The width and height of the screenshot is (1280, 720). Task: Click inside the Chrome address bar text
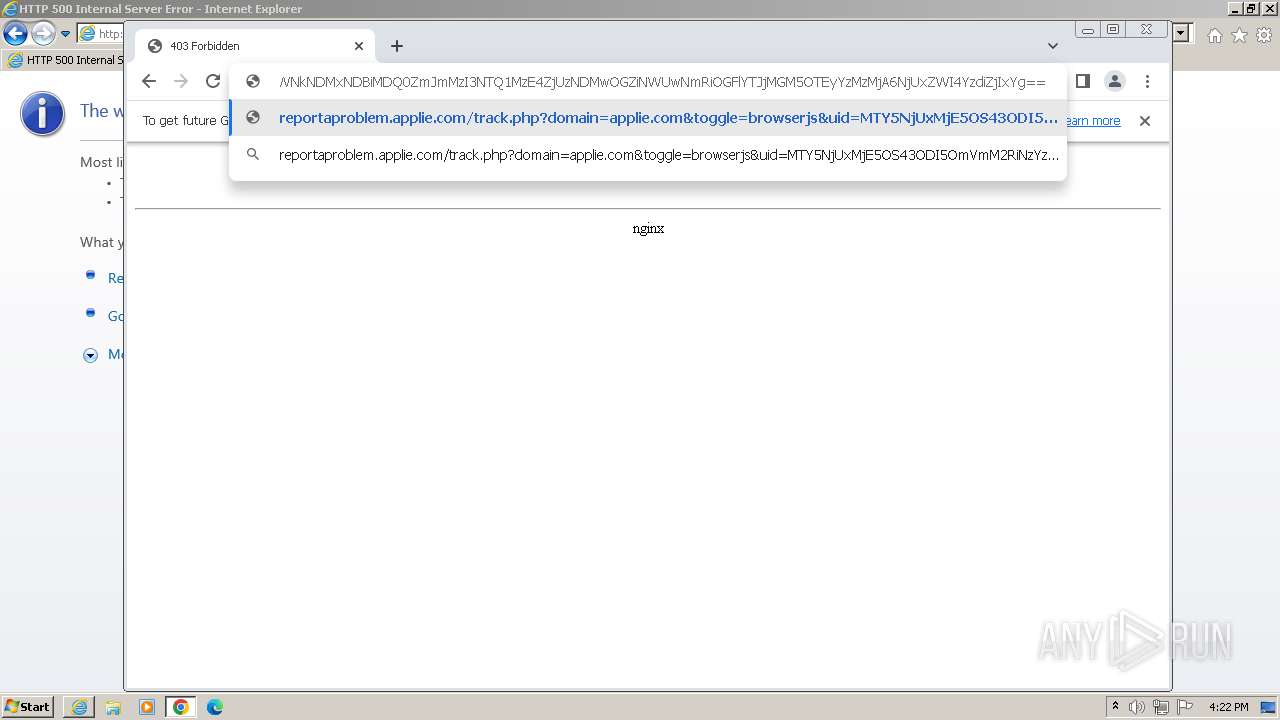[662, 82]
